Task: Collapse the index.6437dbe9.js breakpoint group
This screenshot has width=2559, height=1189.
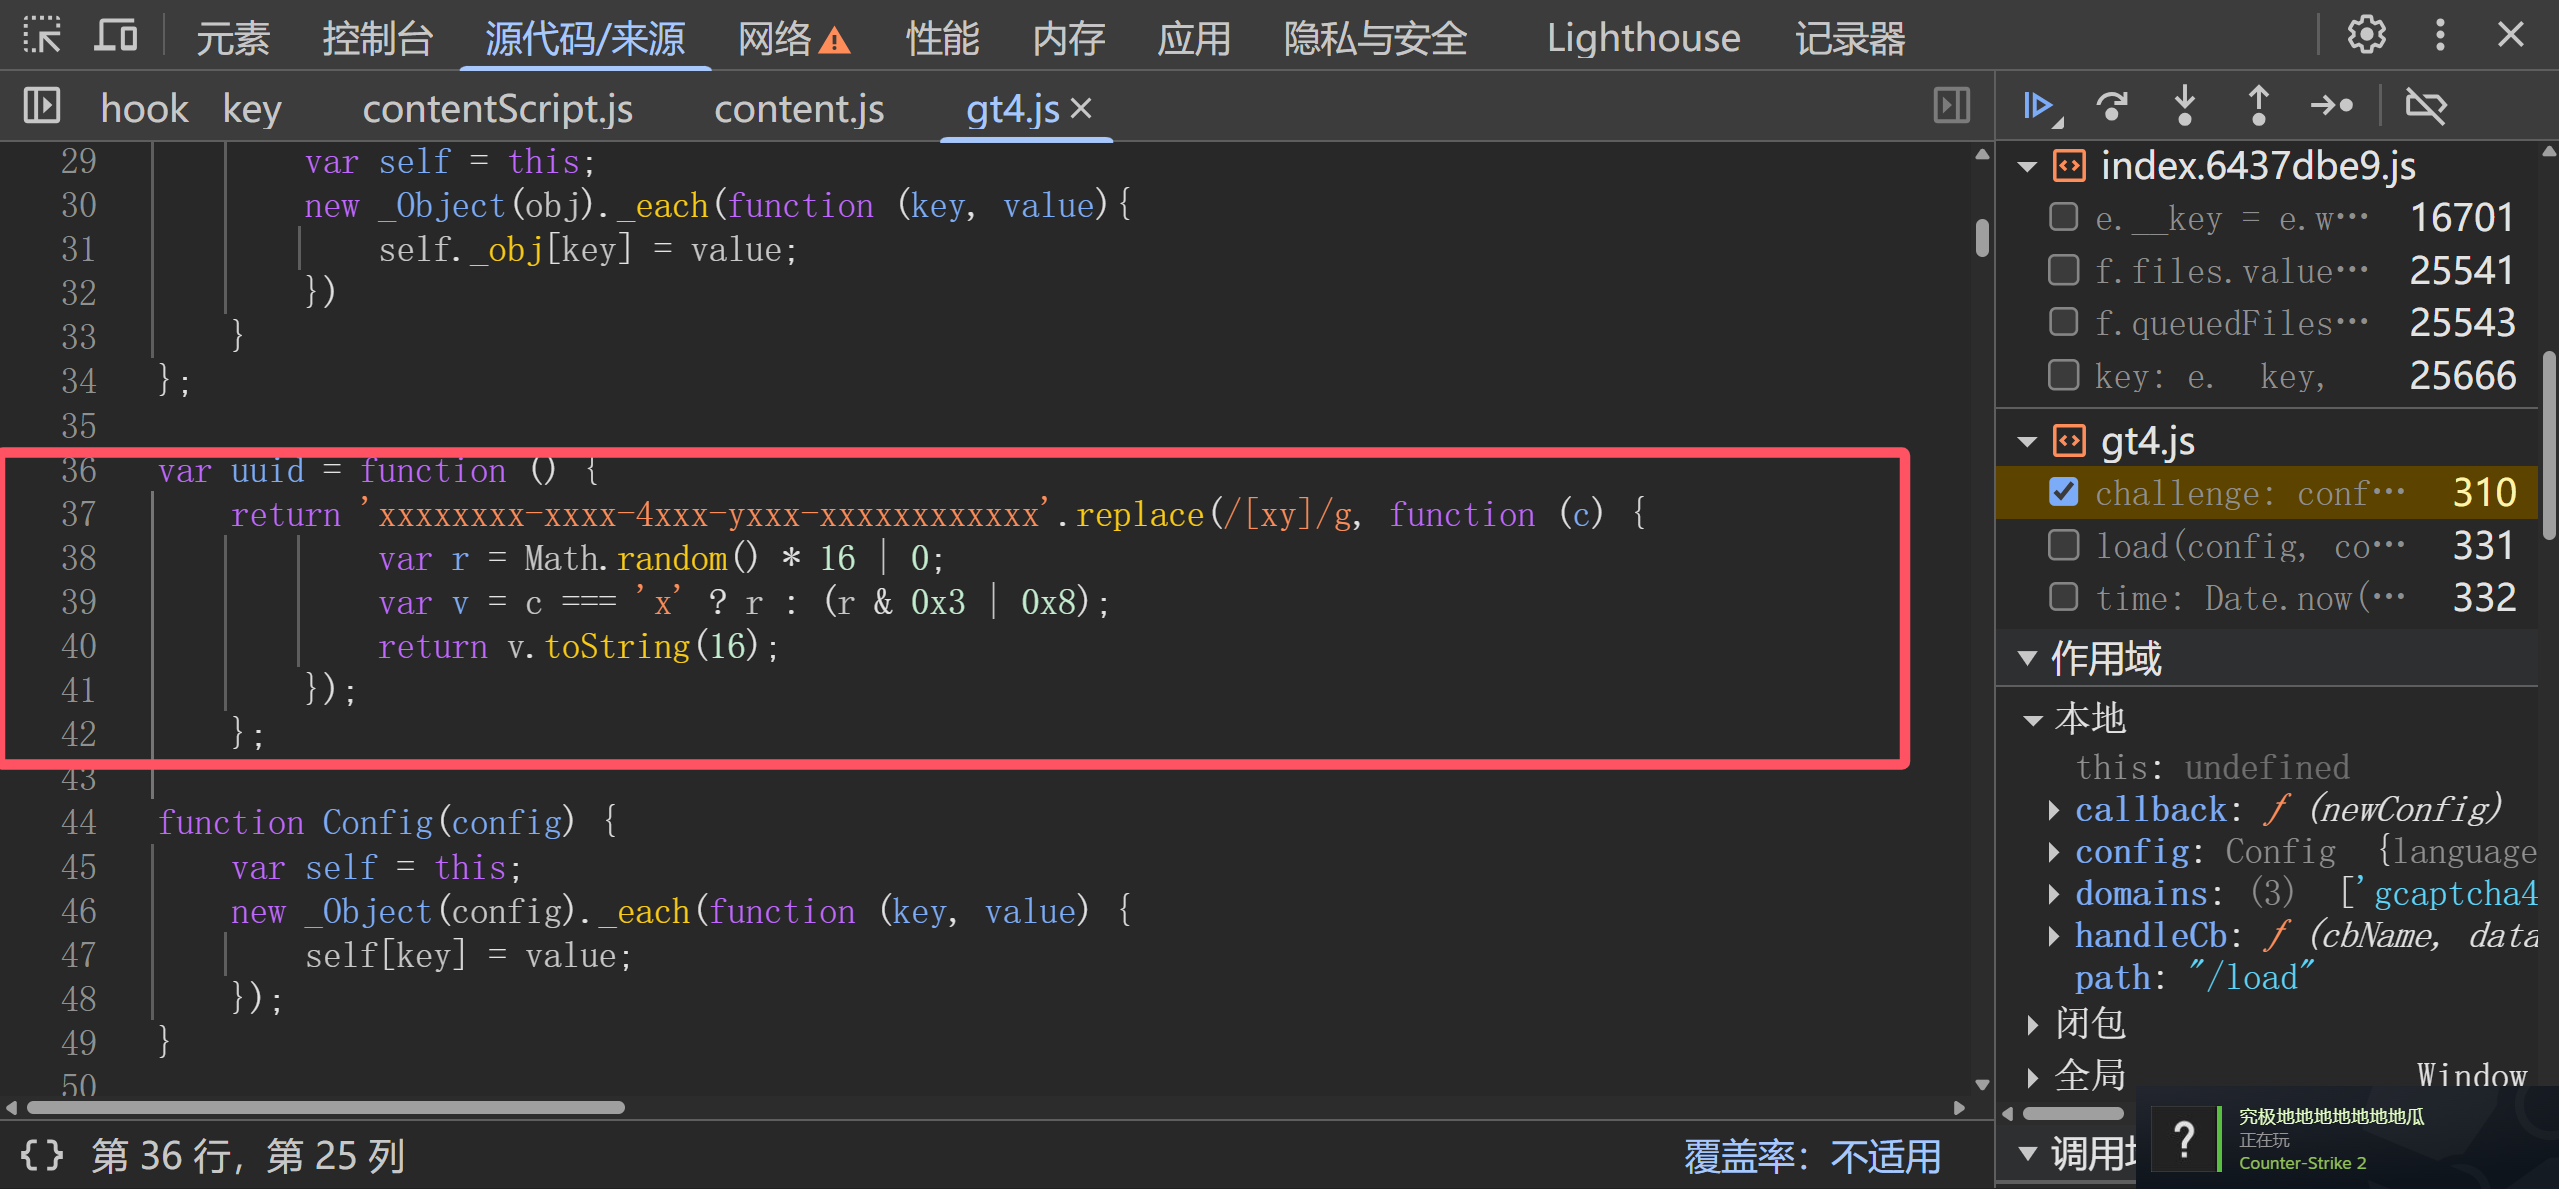Action: click(2027, 166)
